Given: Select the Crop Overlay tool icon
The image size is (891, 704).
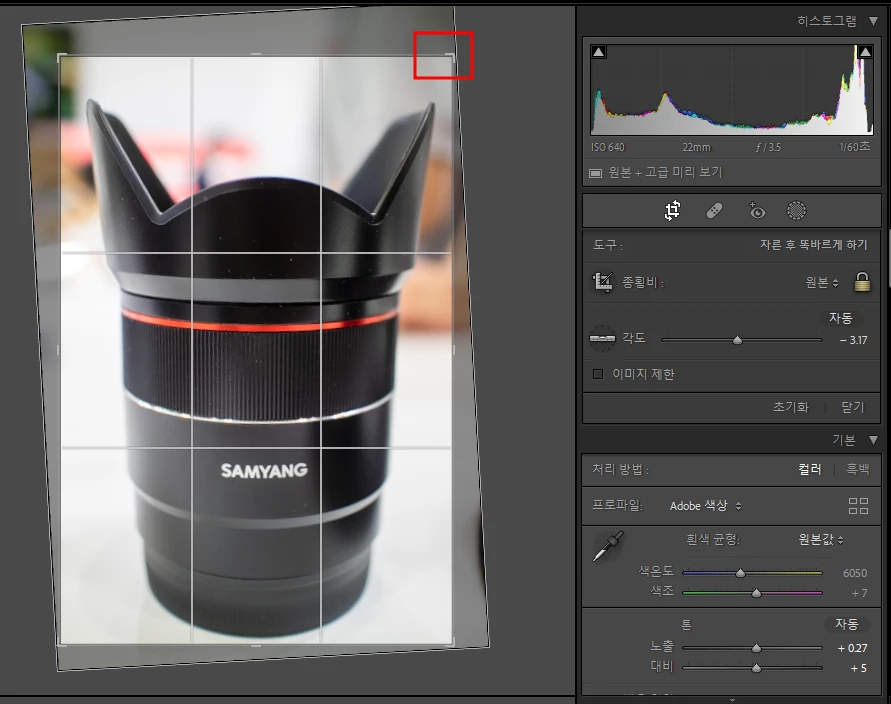Looking at the screenshot, I should (672, 211).
